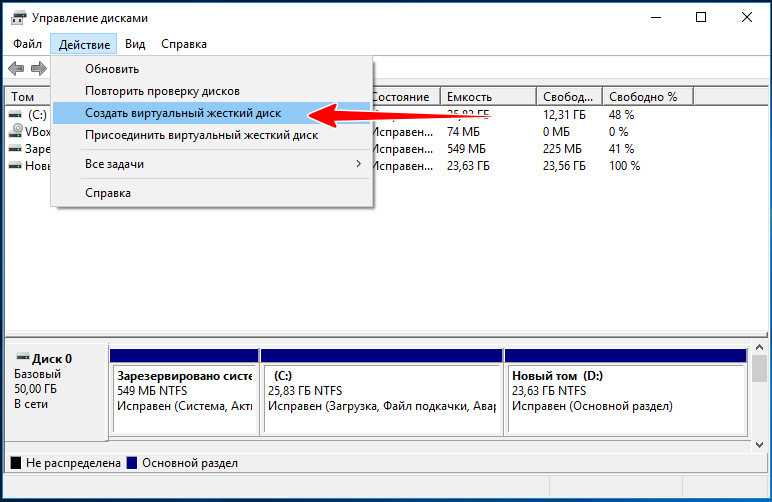The width and height of the screenshot is (772, 502).
Task: Close the Disk Management window
Action: point(746,18)
